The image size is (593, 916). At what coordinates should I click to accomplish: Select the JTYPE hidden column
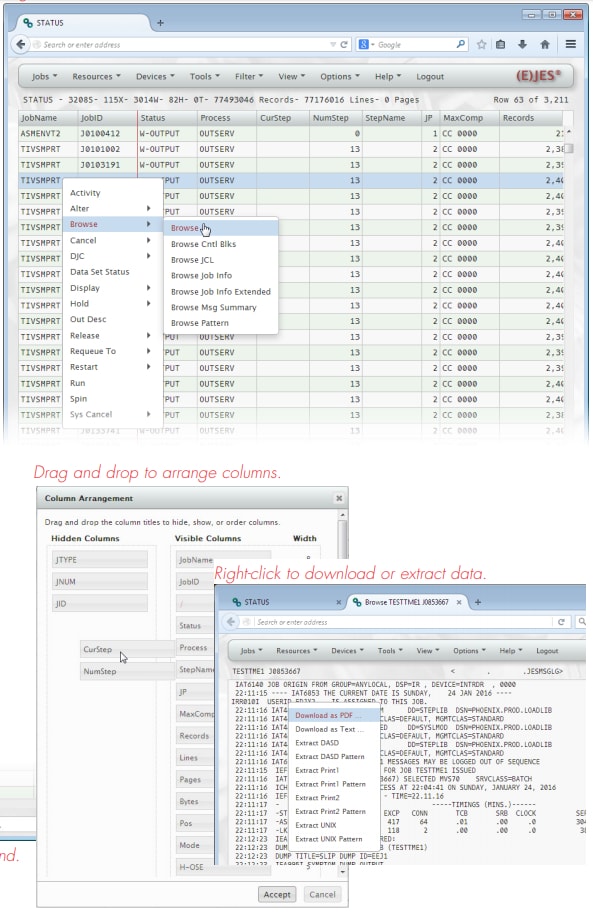pos(99,560)
